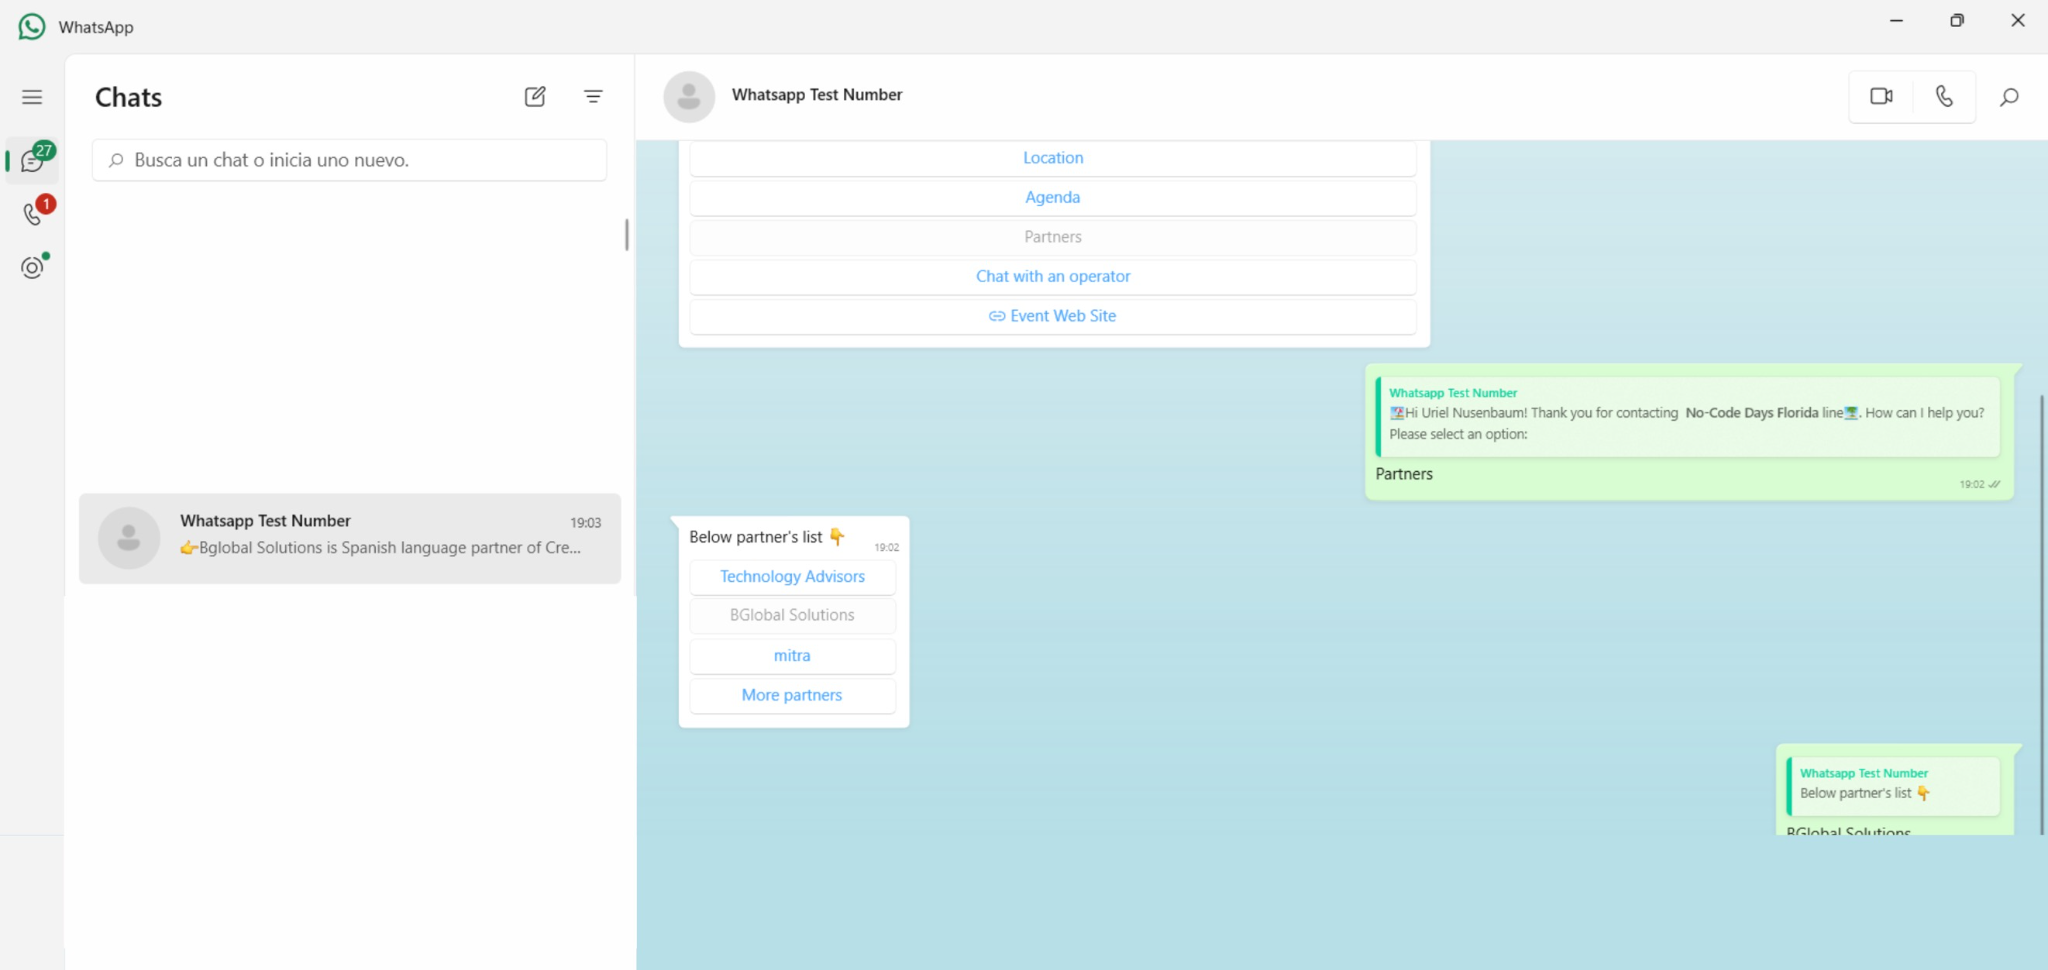This screenshot has height=970, width=2048.
Task: Select the Whatsapp Test Number chat row
Action: click(x=350, y=538)
